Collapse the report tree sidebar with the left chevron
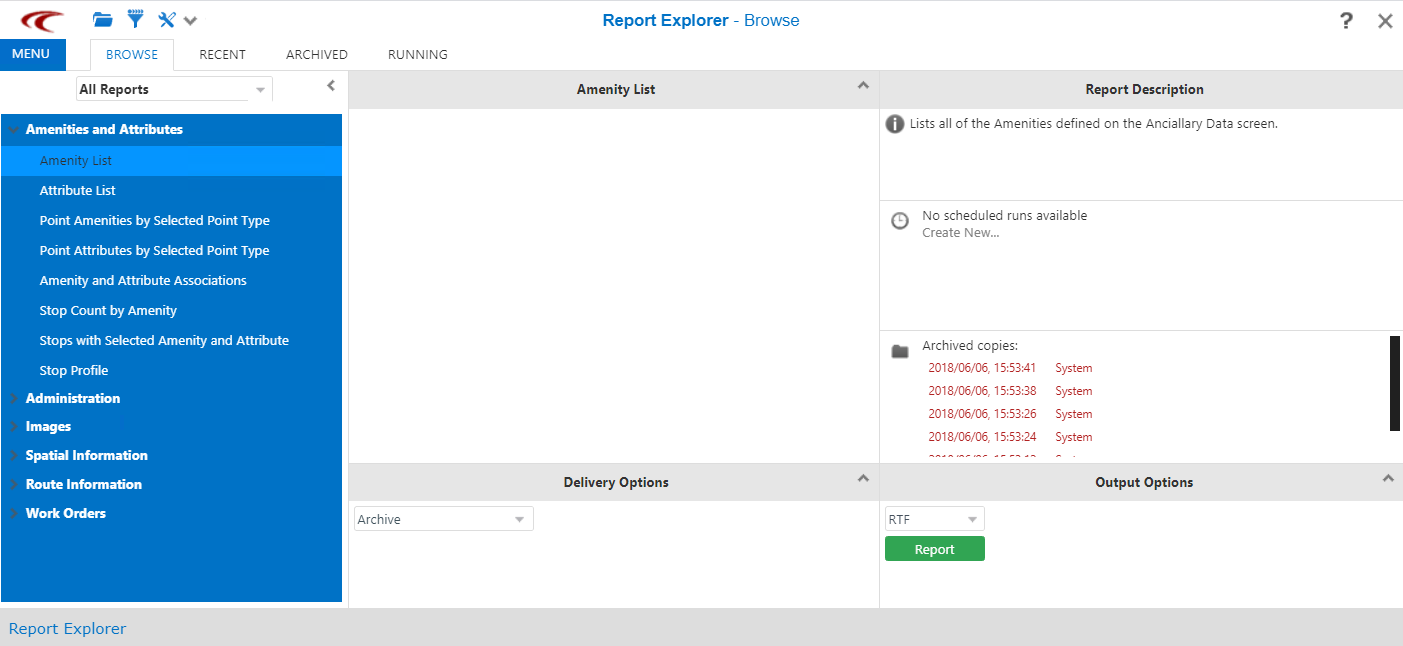This screenshot has height=646, width=1403. coord(330,88)
